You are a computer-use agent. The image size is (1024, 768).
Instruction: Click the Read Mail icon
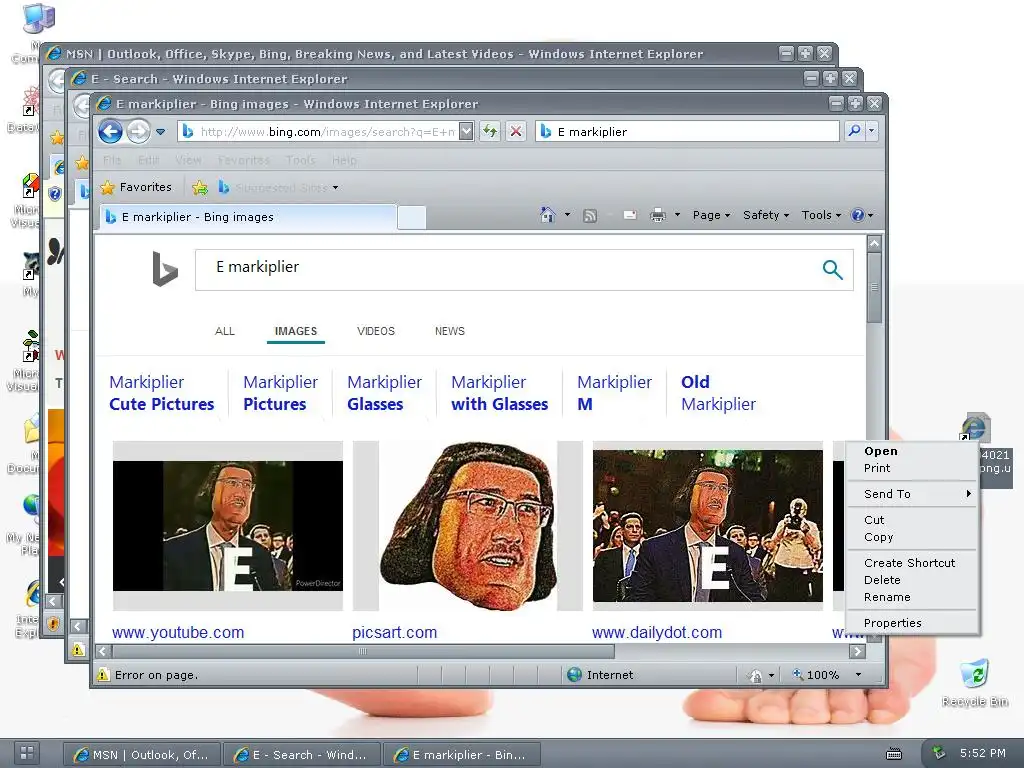coord(630,216)
